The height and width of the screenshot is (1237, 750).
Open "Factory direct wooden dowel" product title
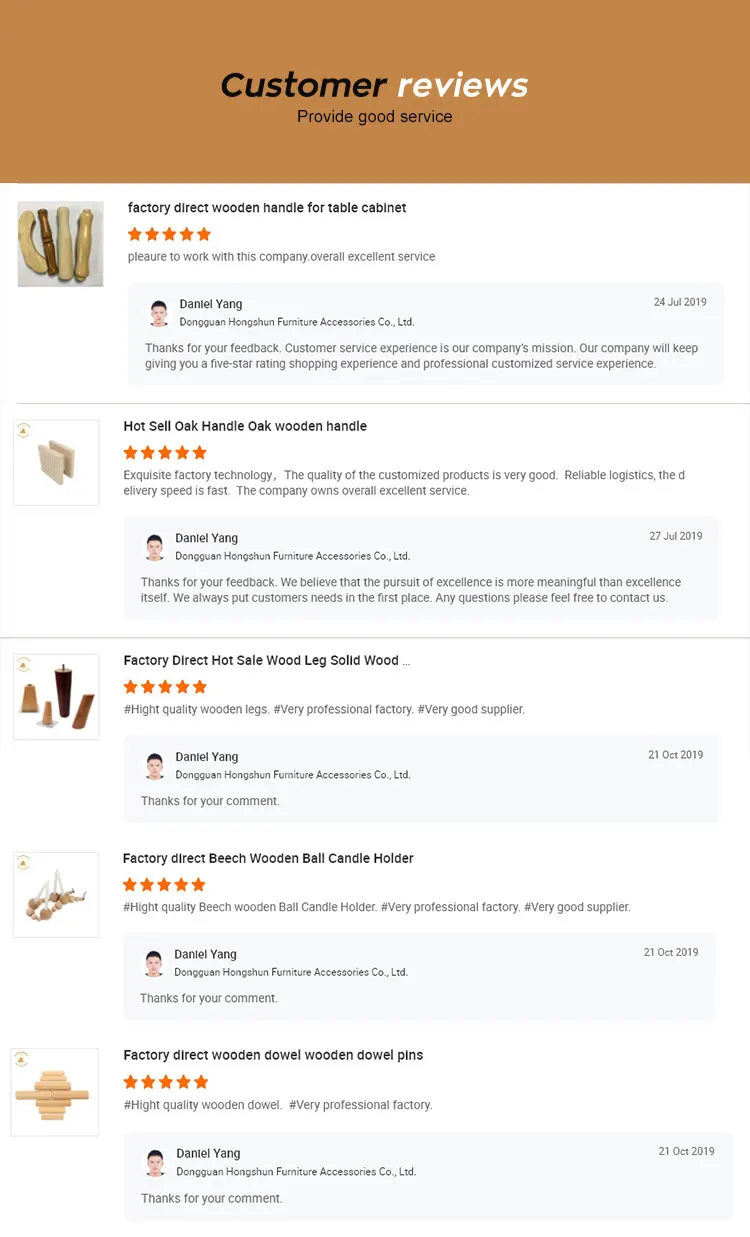pos(273,1055)
